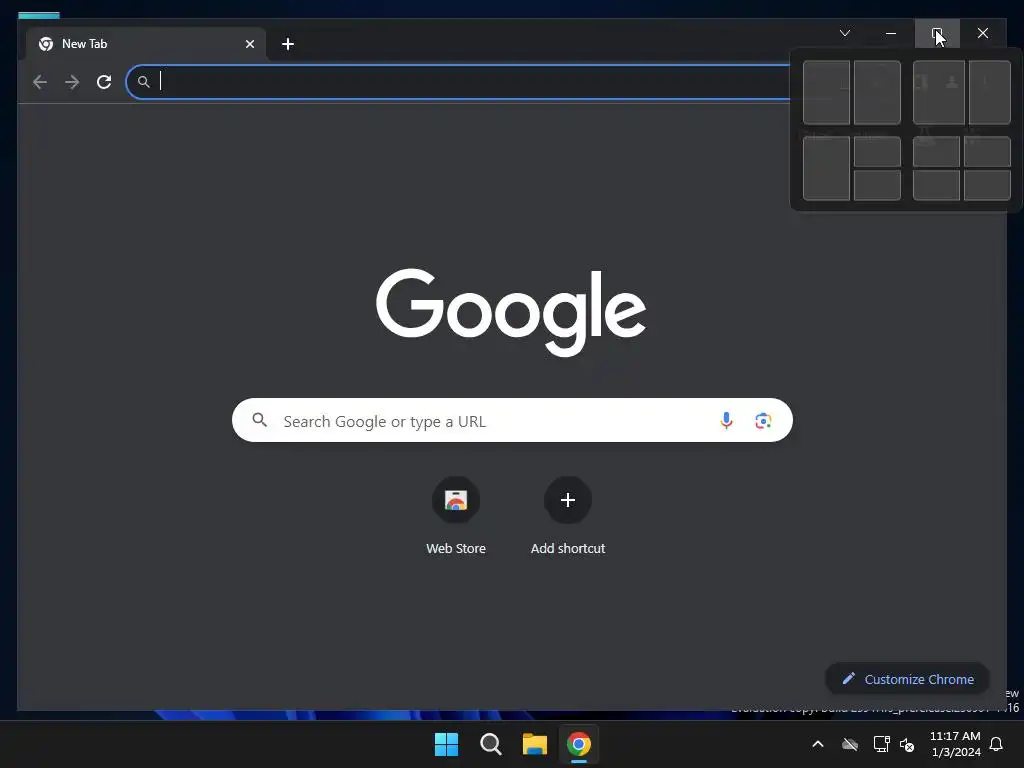Click the maximize button of Chrome
This screenshot has width=1024, height=768.
[x=937, y=33]
